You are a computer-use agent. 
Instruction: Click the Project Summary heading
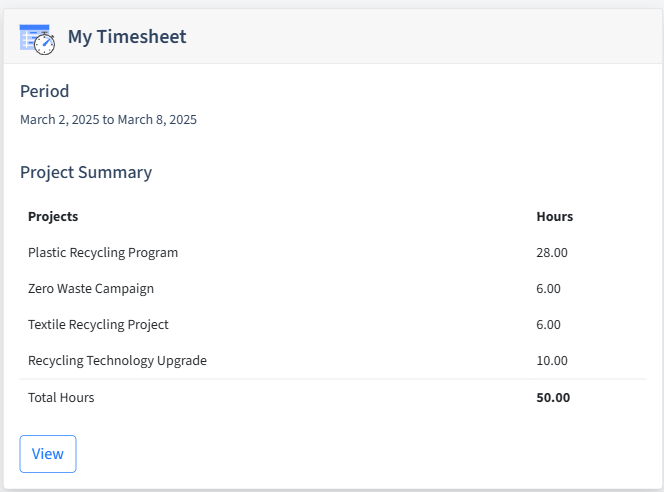click(86, 172)
